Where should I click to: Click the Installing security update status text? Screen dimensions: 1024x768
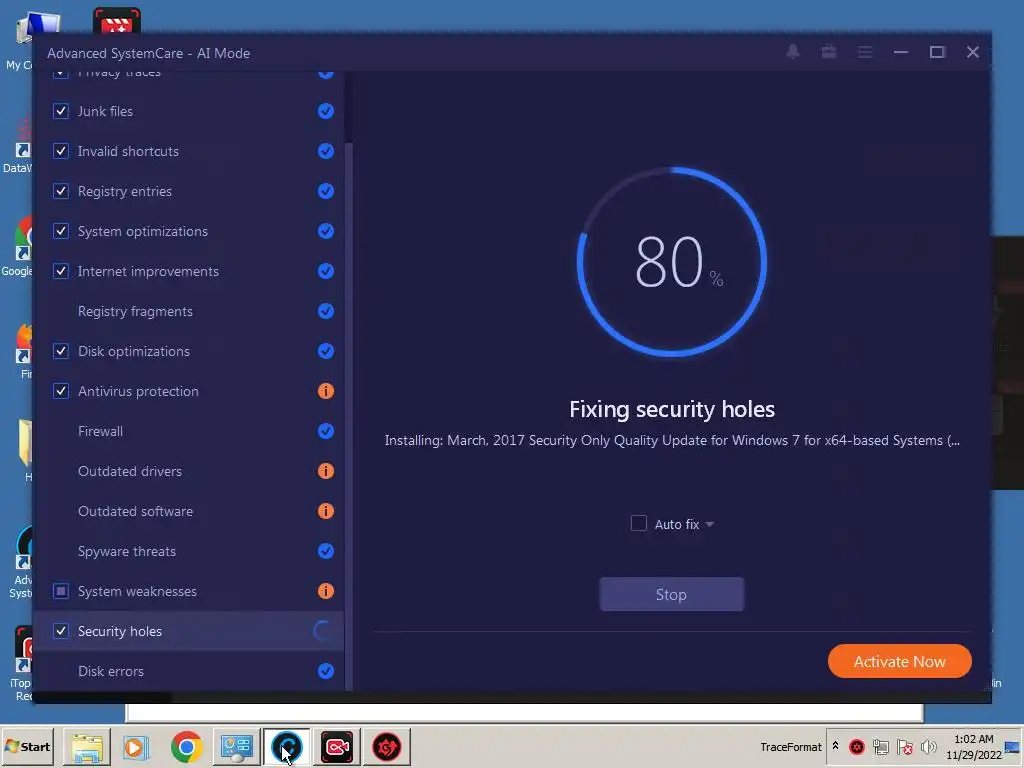[x=672, y=440]
